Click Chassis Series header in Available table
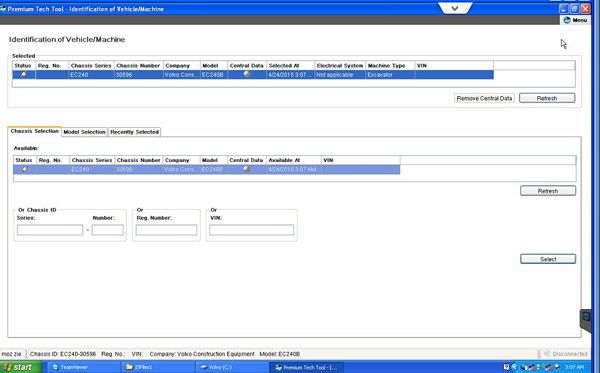 point(92,160)
